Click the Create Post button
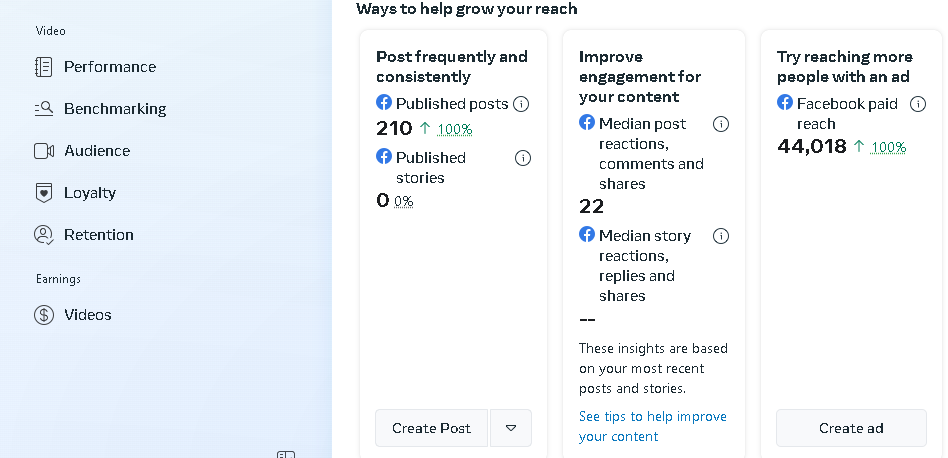The height and width of the screenshot is (458, 948). tap(431, 428)
